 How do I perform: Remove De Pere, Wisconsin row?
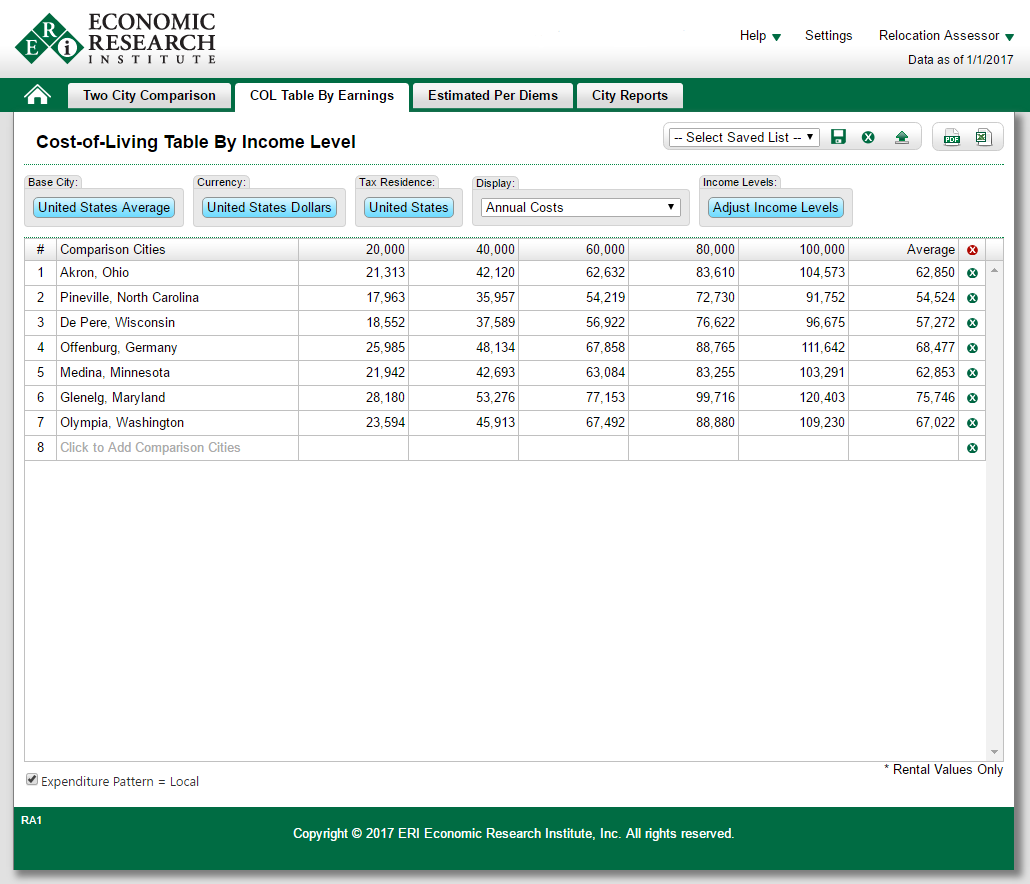click(972, 323)
